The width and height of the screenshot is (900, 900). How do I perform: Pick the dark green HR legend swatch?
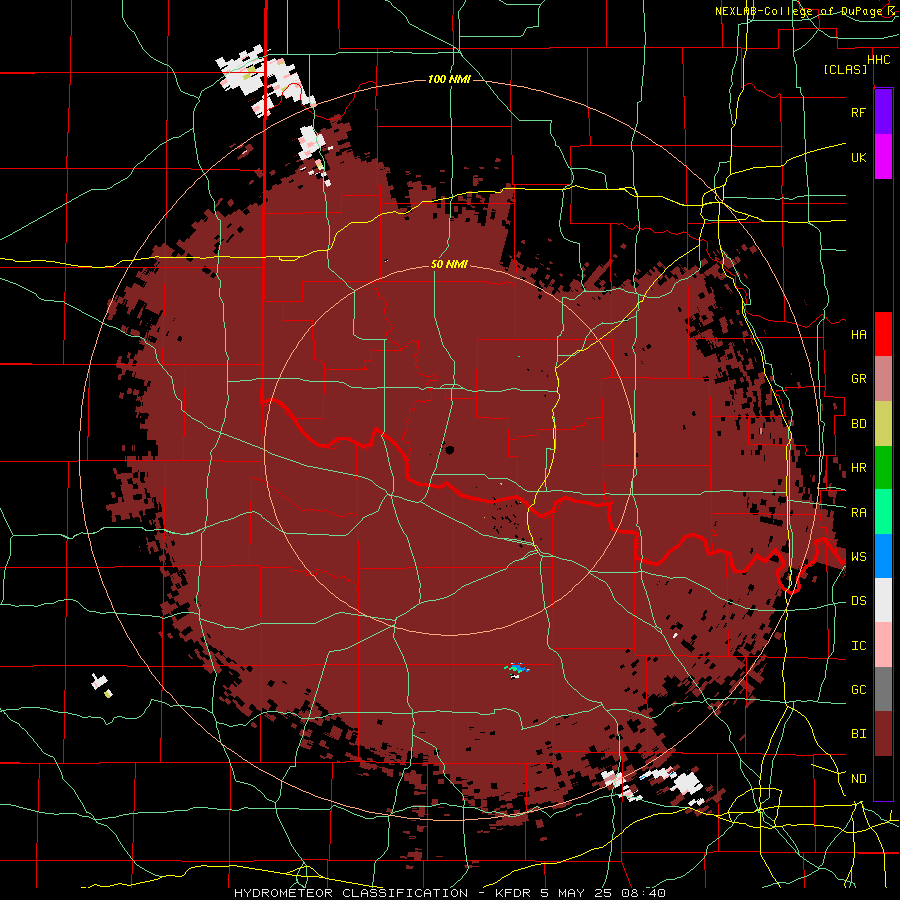tap(883, 468)
